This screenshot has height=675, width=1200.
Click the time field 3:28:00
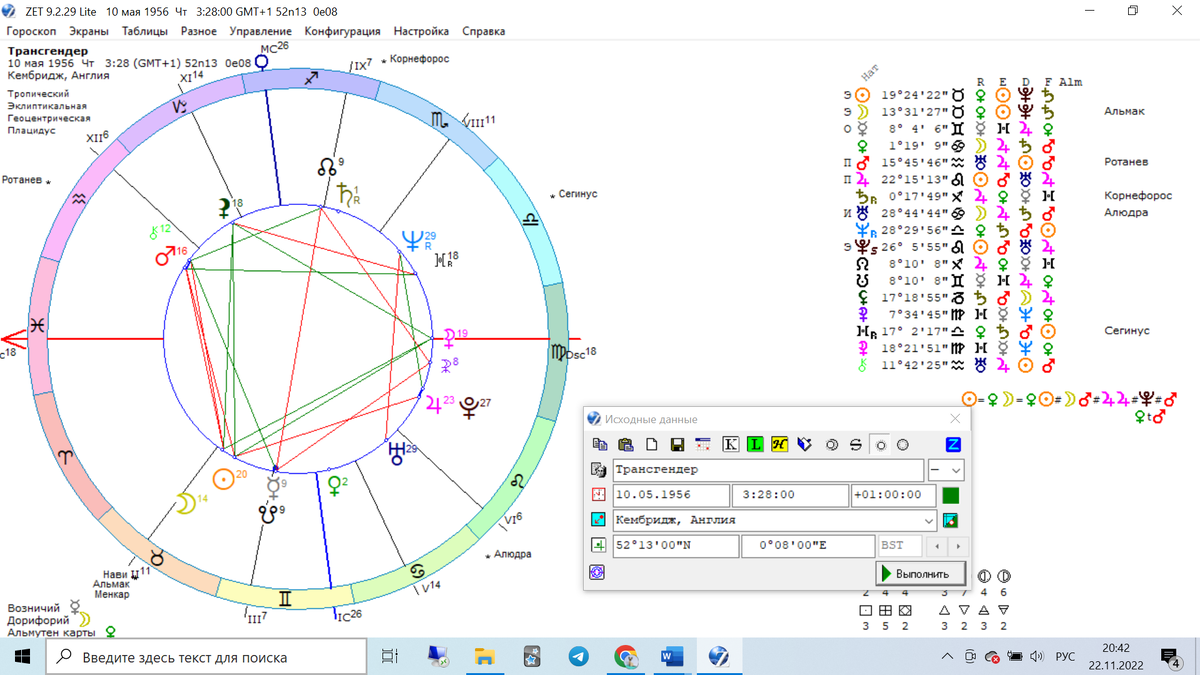click(x=790, y=495)
